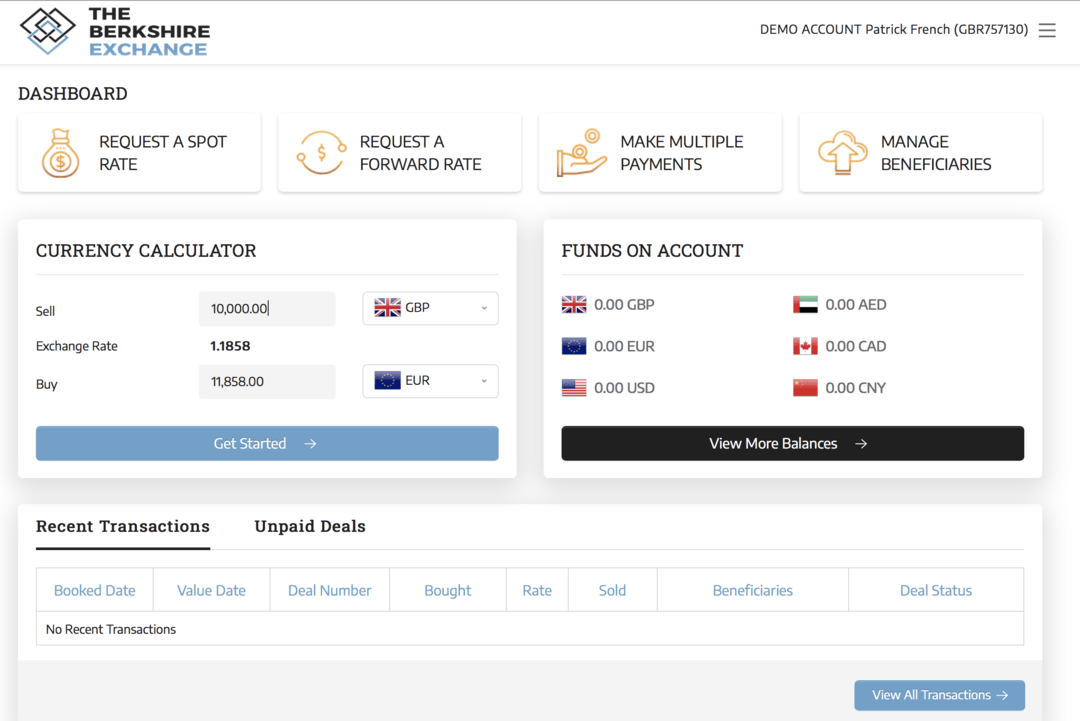This screenshot has width=1080, height=721.
Task: Click the arrow on Get Started button
Action: 311,443
